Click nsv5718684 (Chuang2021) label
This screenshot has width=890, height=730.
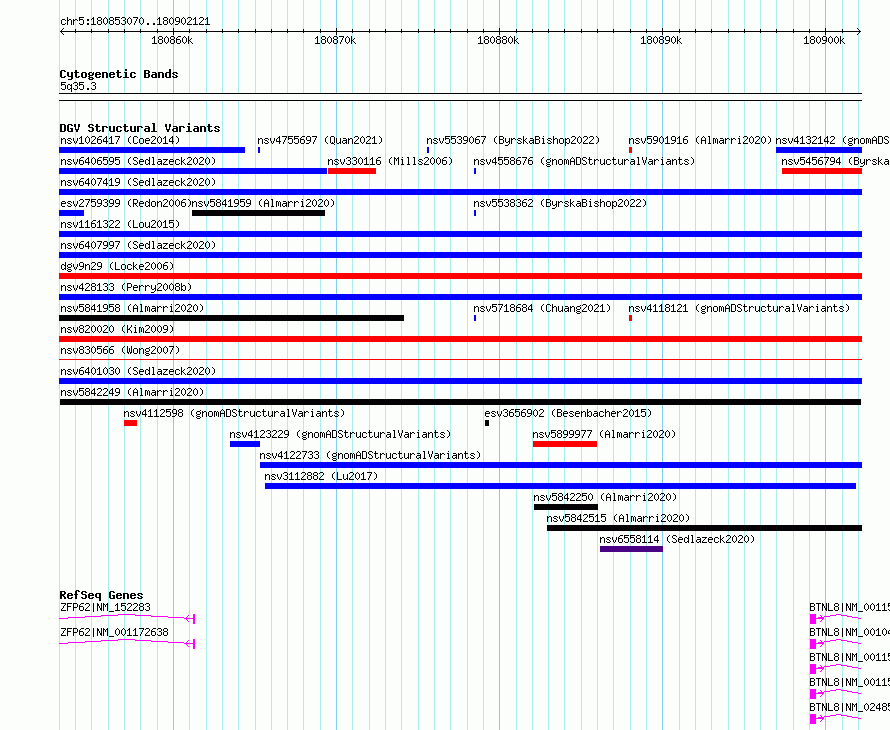[542, 308]
